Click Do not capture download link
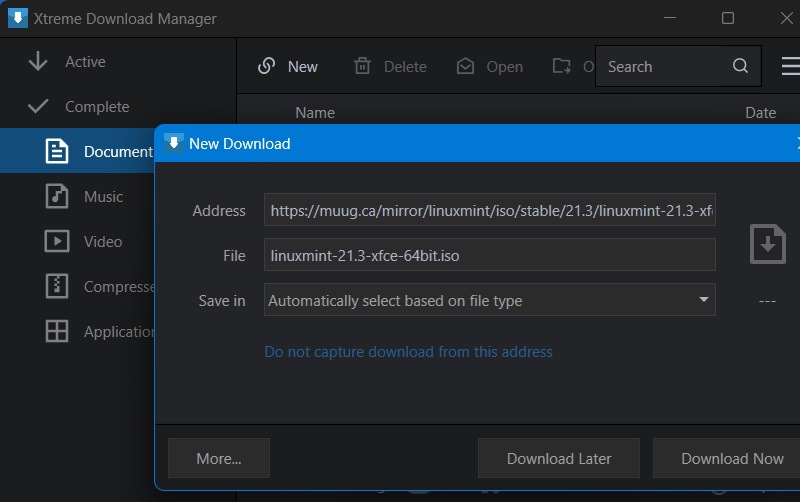 click(408, 352)
